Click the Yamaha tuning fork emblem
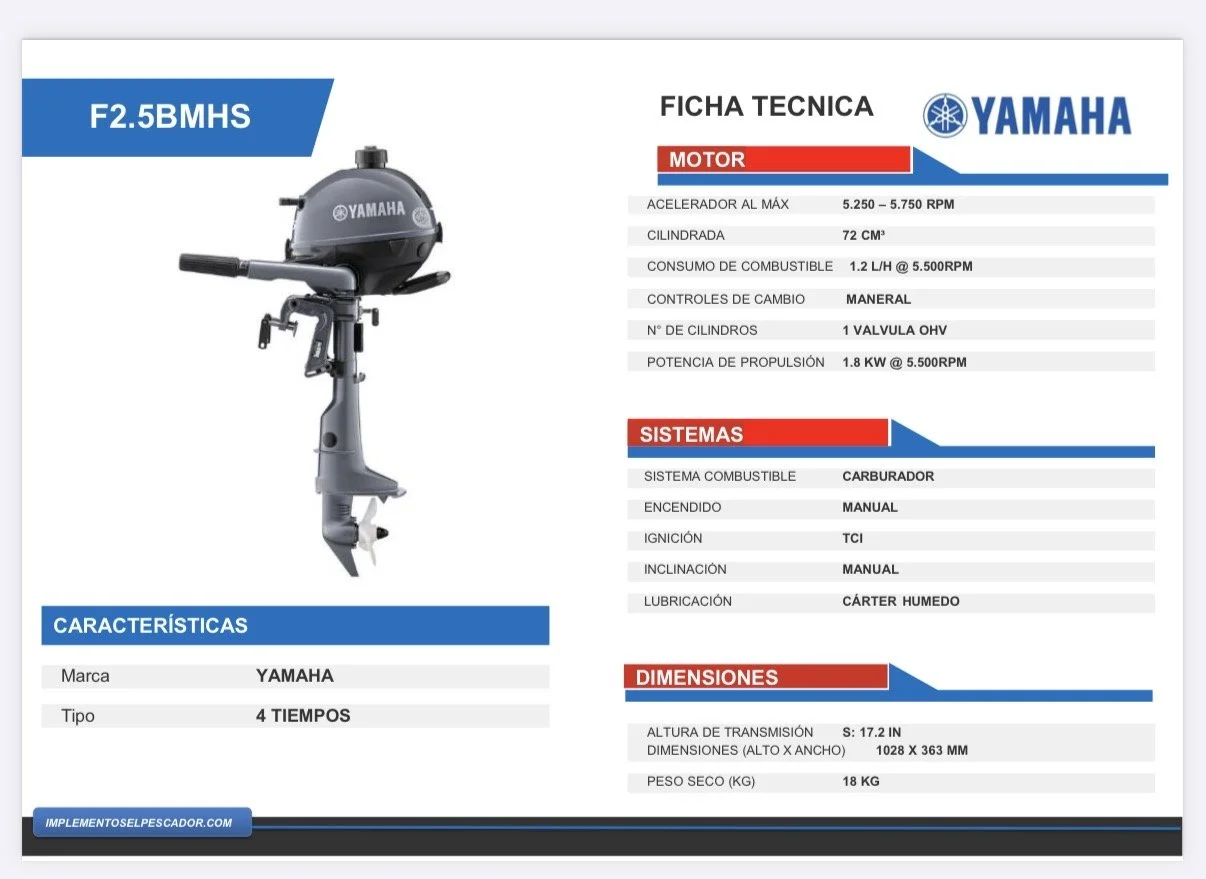The height and width of the screenshot is (879, 1206). [x=945, y=116]
